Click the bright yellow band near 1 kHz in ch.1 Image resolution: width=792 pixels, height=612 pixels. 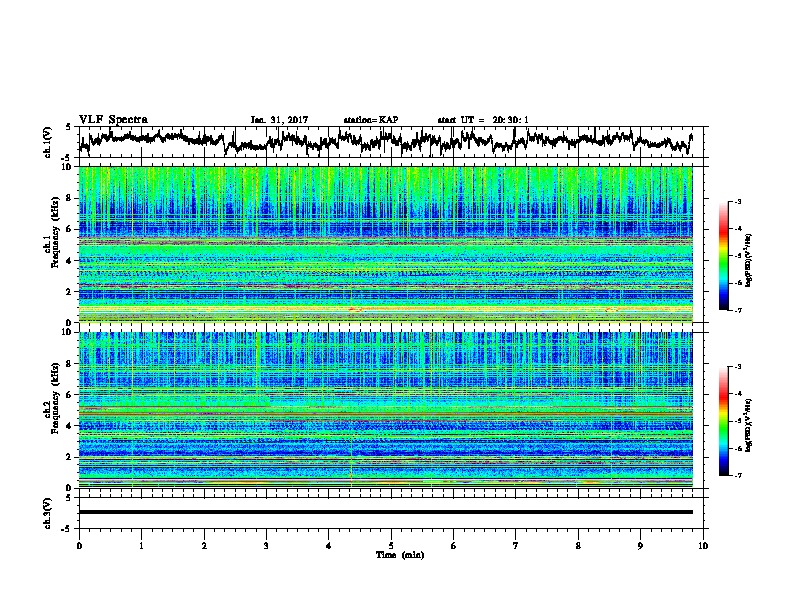coord(385,309)
